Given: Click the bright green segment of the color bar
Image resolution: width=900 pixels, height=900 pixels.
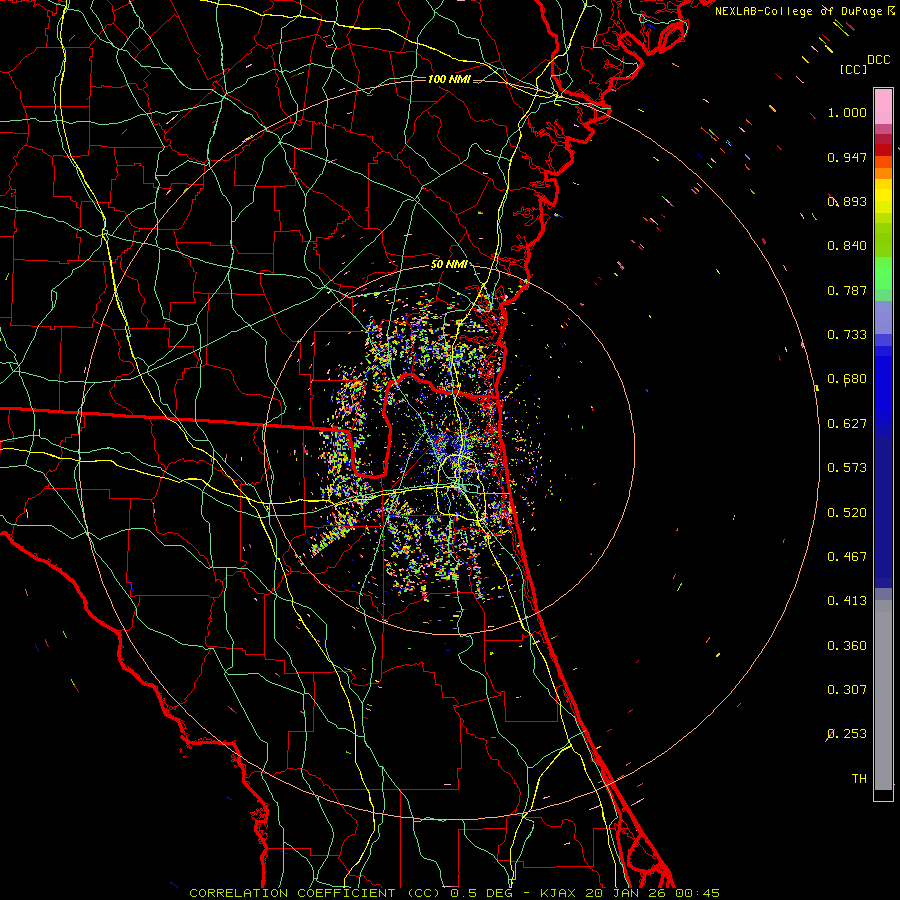Looking at the screenshot, I should pyautogui.click(x=883, y=273).
